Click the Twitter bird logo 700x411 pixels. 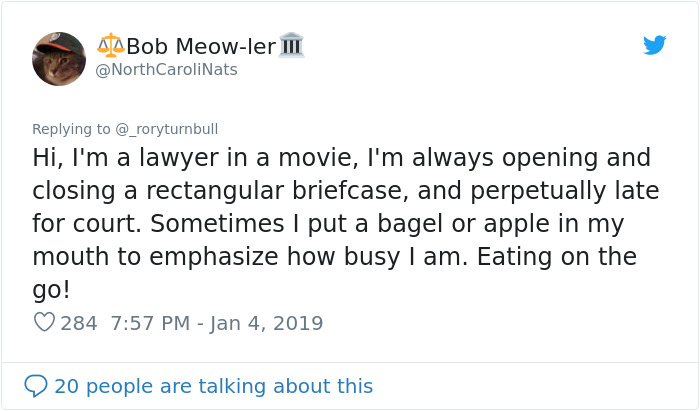(654, 45)
